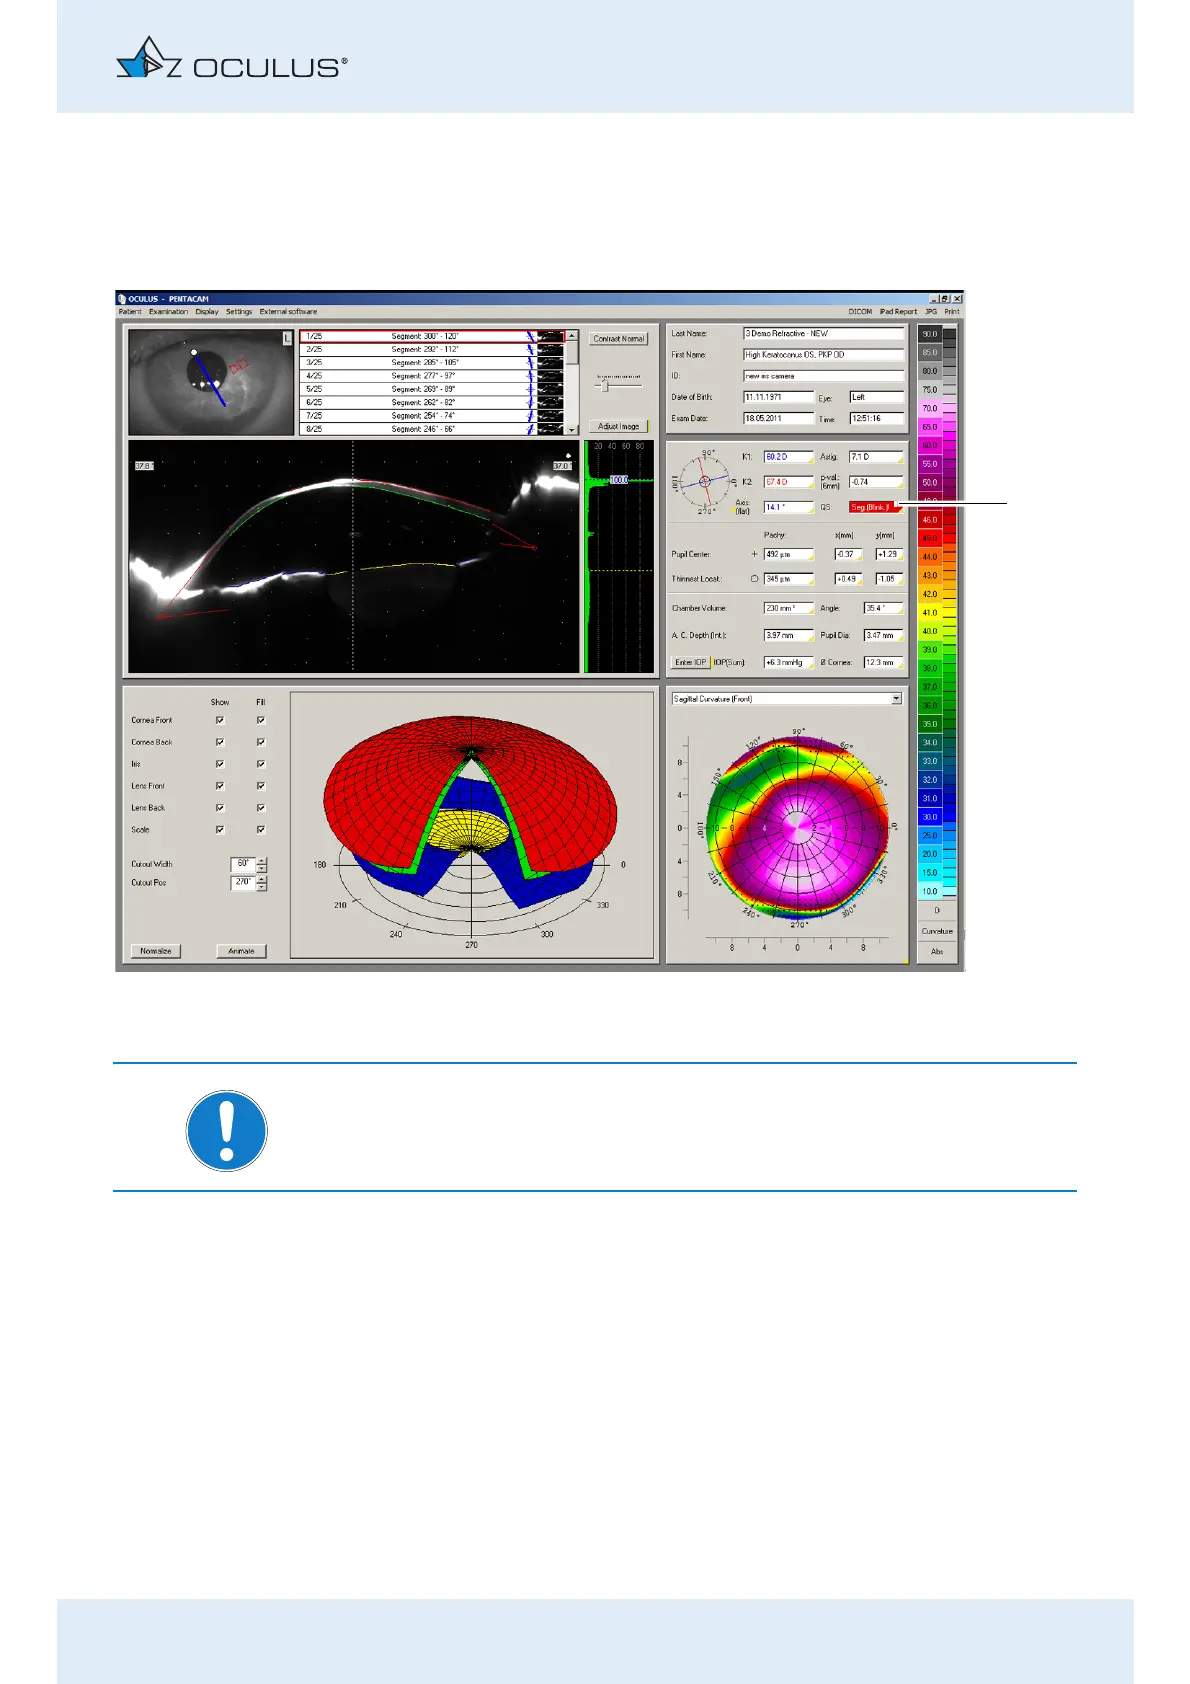Click the L eye marker on the eye image

(287, 339)
